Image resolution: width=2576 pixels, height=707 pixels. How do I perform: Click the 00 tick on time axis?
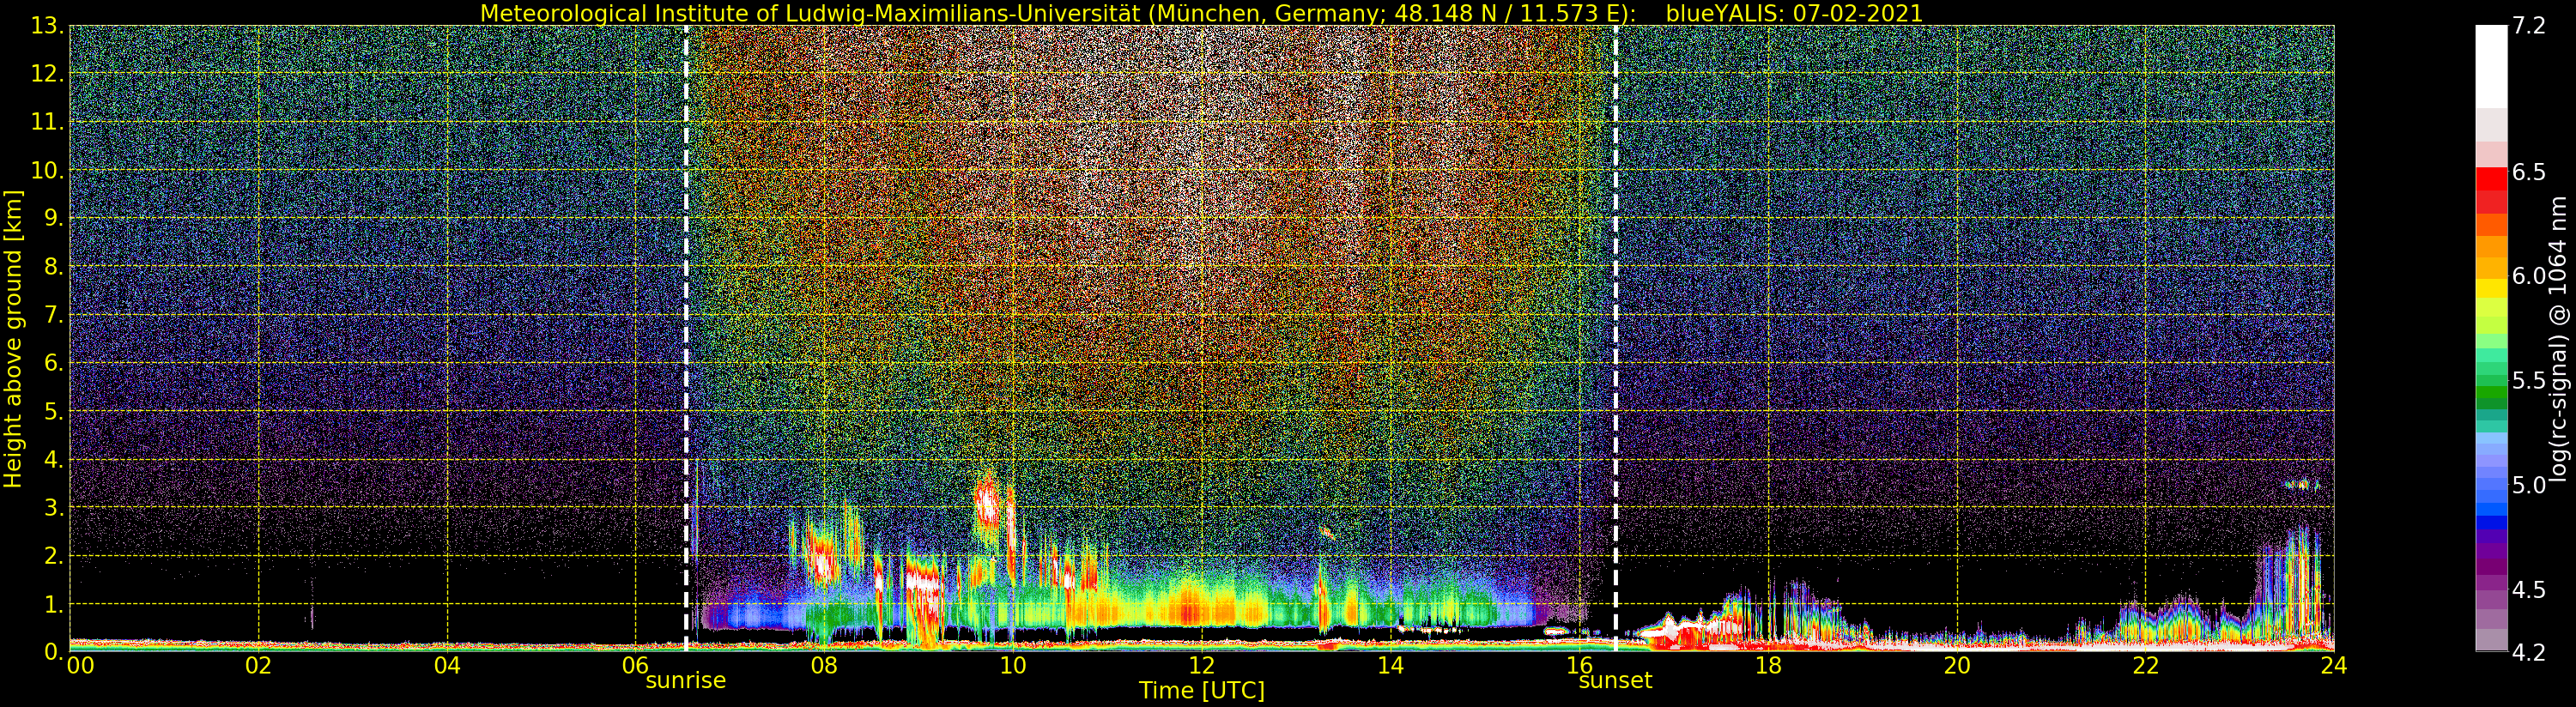click(x=80, y=666)
